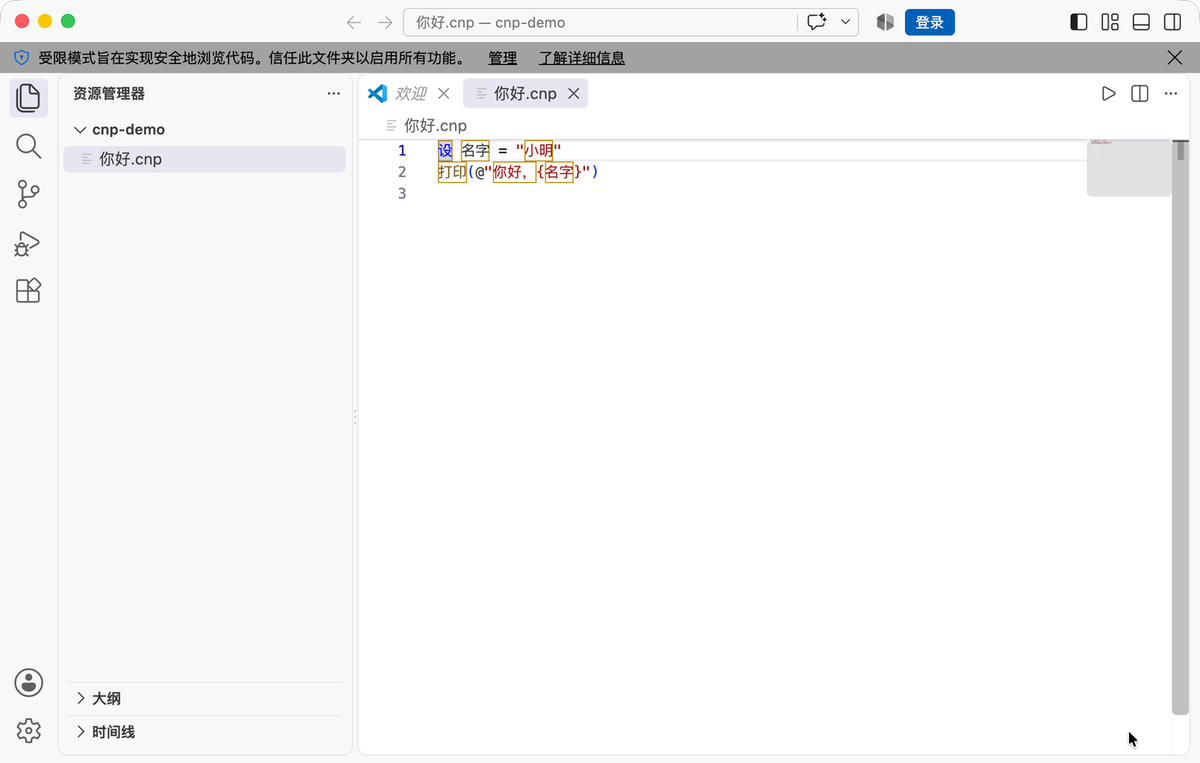Image resolution: width=1200 pixels, height=763 pixels.
Task: Click the 管理 link in banner
Action: pyautogui.click(x=503, y=58)
